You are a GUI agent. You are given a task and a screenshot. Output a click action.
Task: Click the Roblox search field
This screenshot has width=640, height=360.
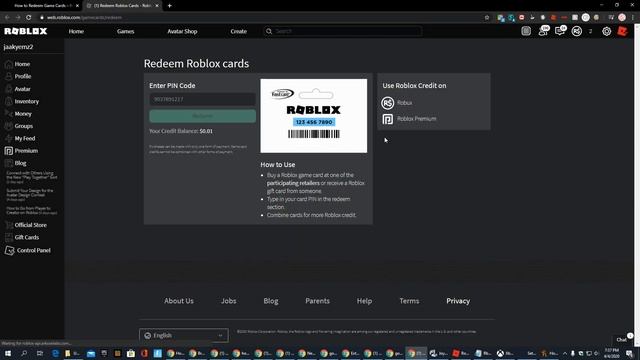pyautogui.click(x=343, y=31)
